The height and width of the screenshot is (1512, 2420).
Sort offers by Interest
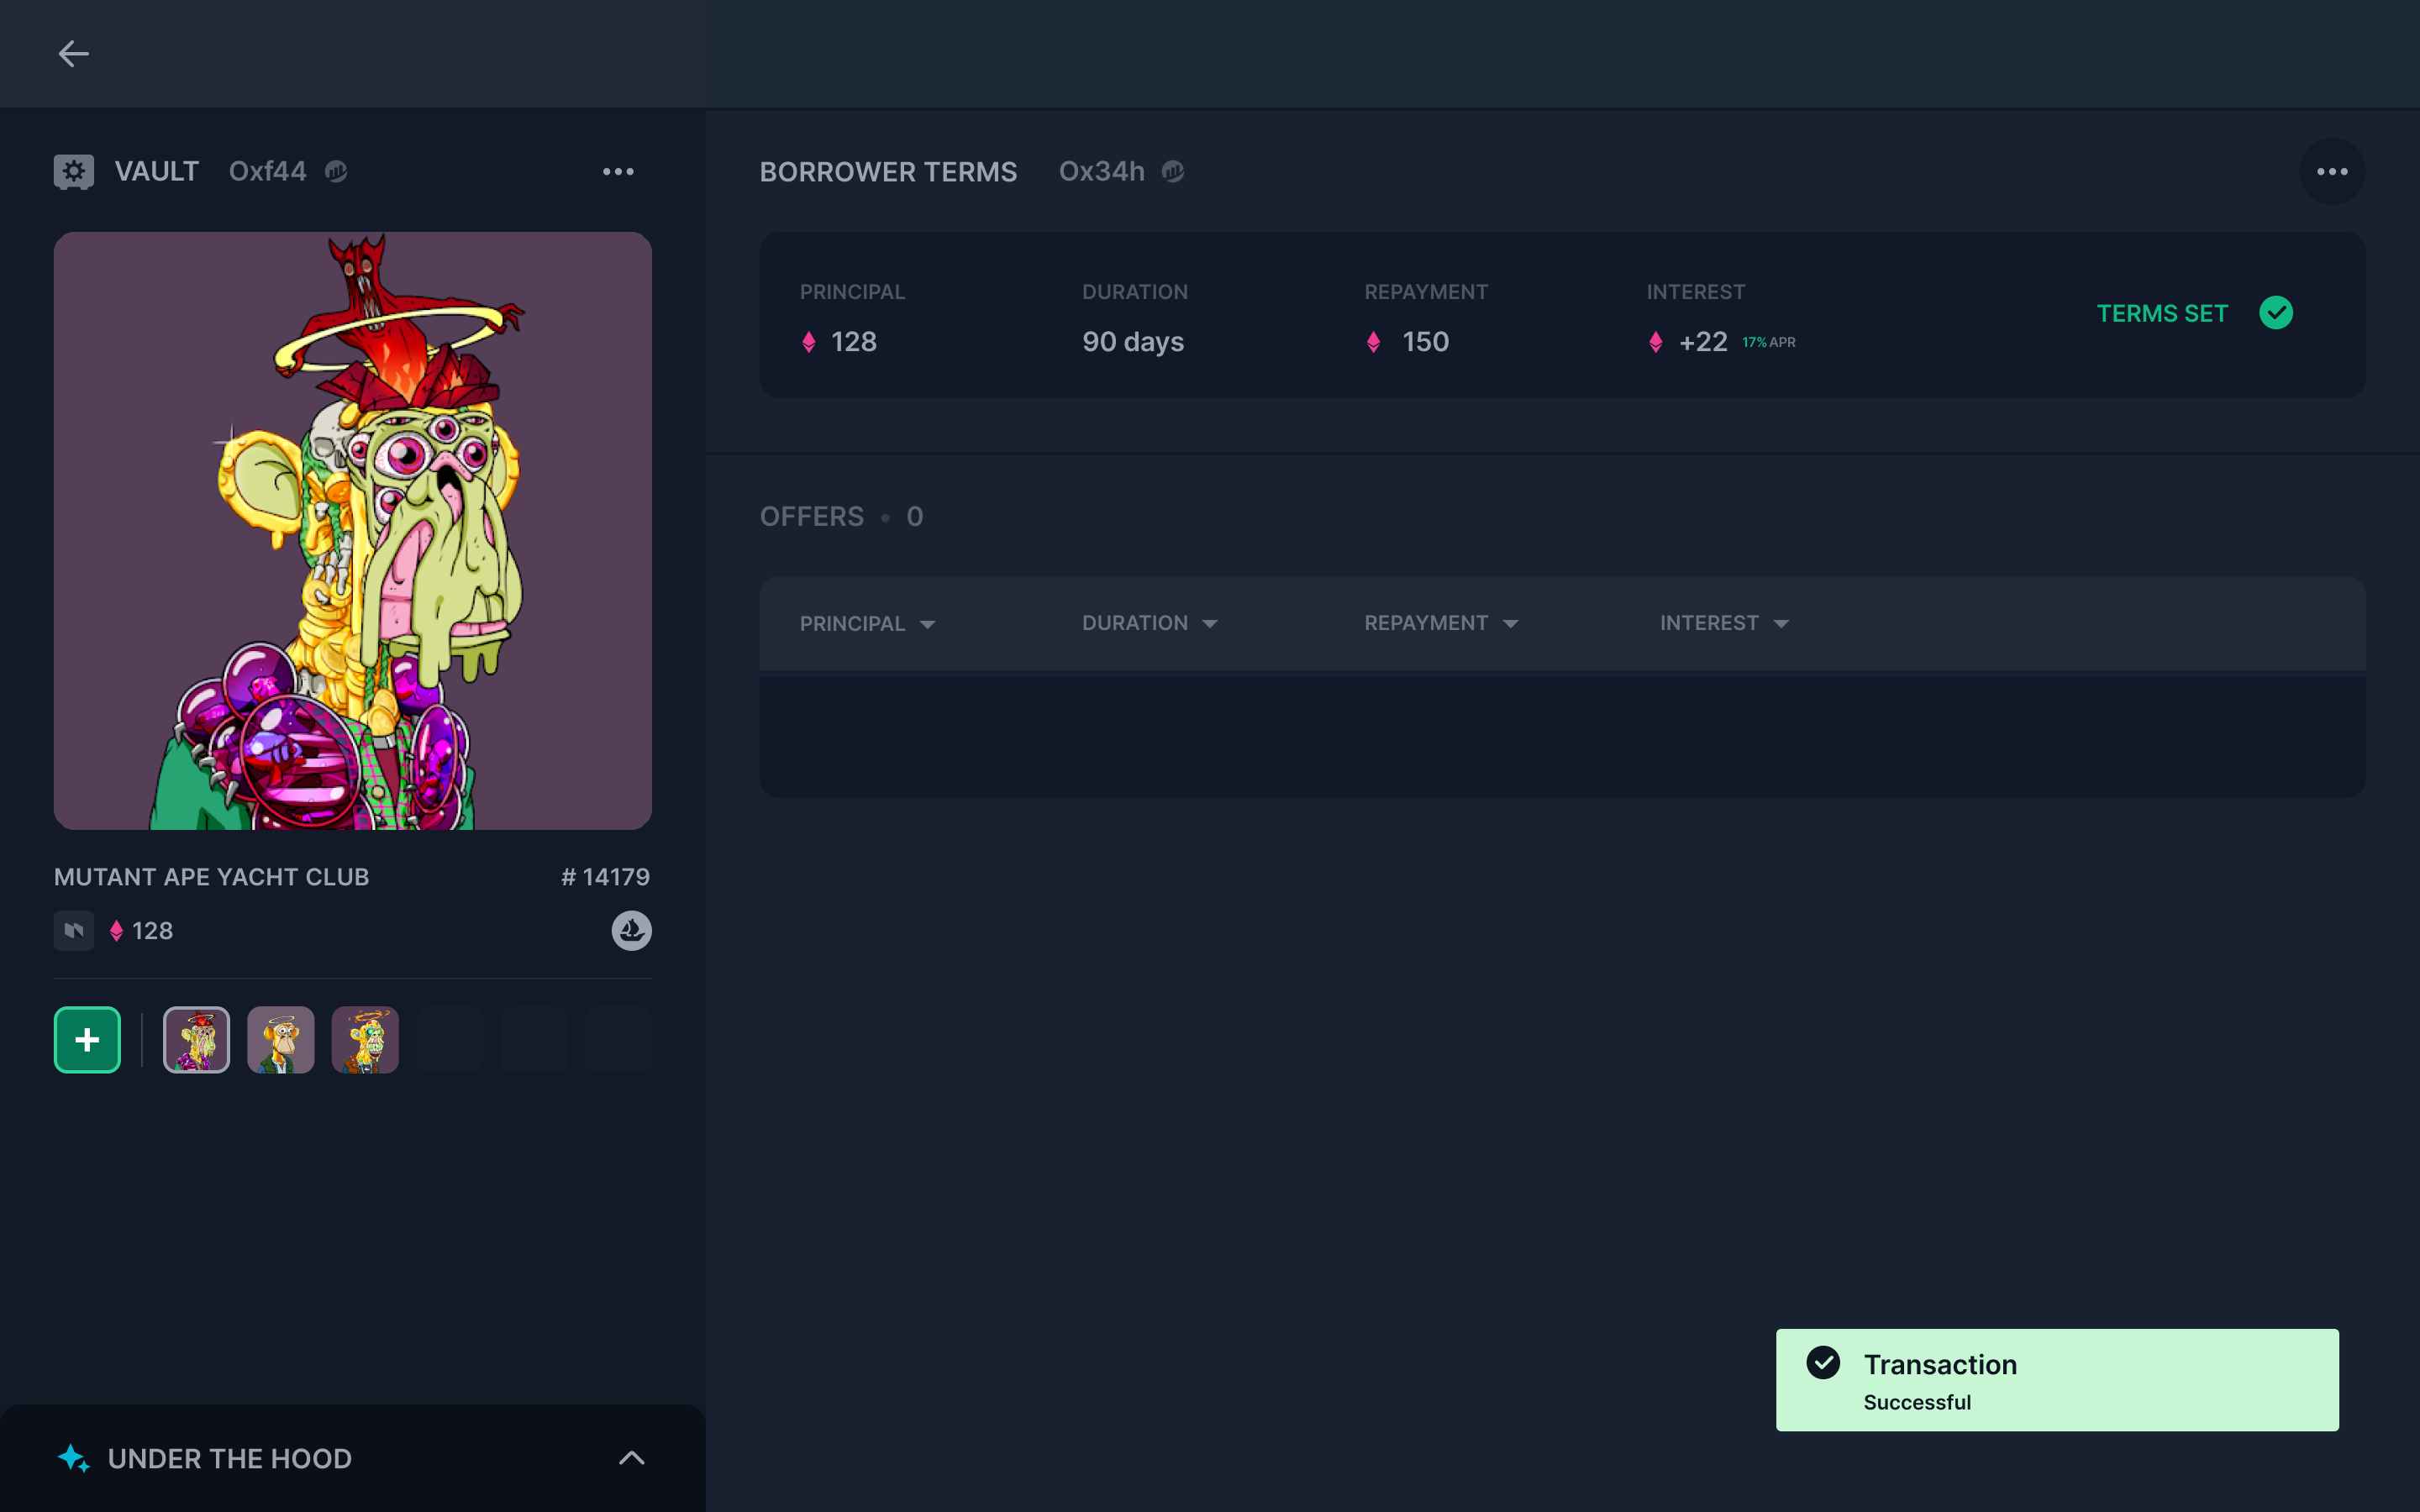(1723, 623)
